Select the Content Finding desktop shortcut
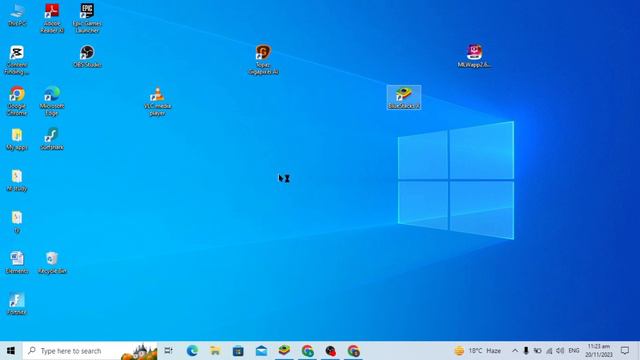This screenshot has width=640, height=360. [x=17, y=60]
